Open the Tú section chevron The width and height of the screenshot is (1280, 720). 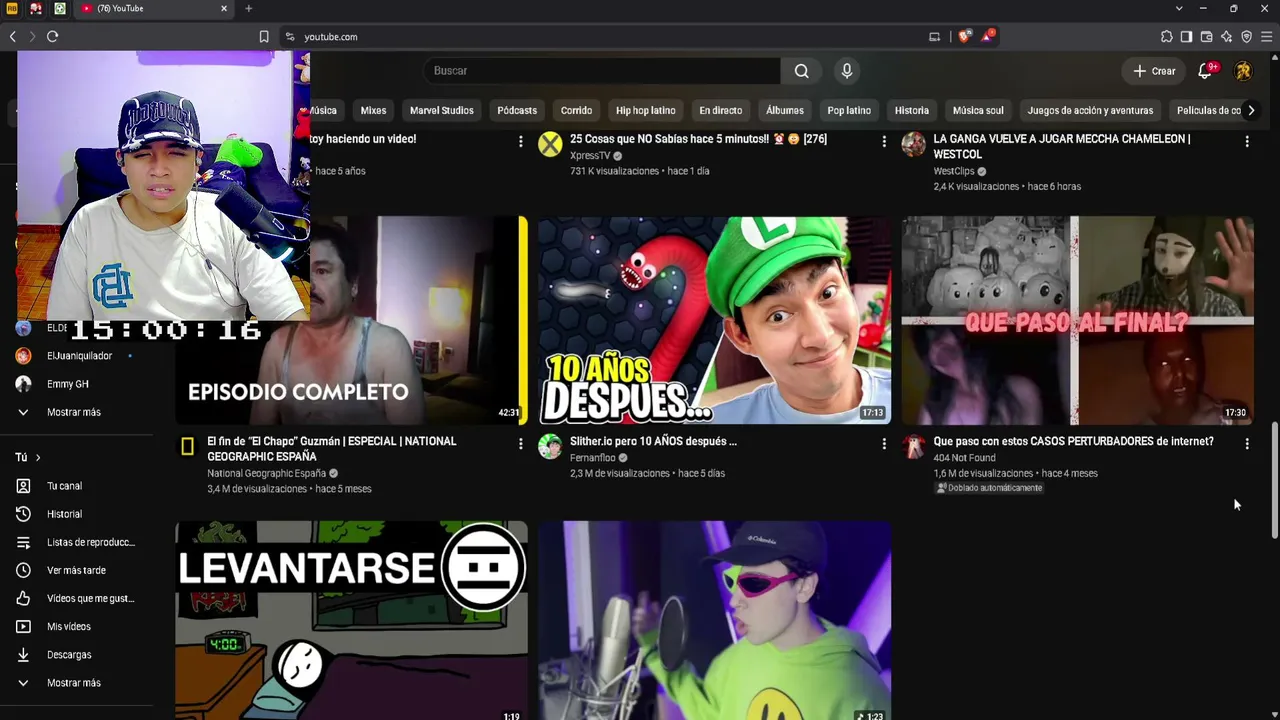38,457
